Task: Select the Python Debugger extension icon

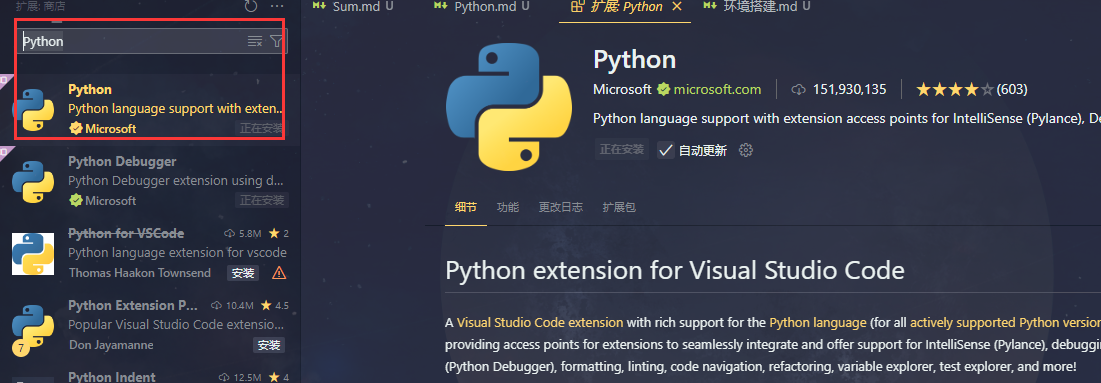Action: pyautogui.click(x=33, y=181)
